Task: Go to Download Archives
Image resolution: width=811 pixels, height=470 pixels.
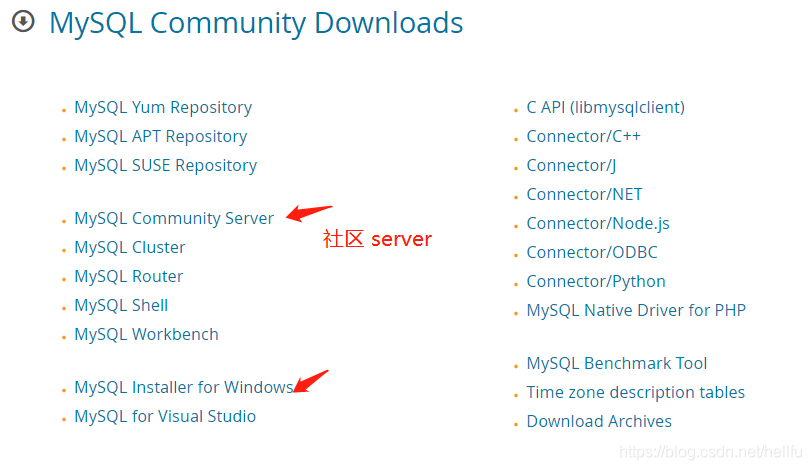Action: point(599,421)
